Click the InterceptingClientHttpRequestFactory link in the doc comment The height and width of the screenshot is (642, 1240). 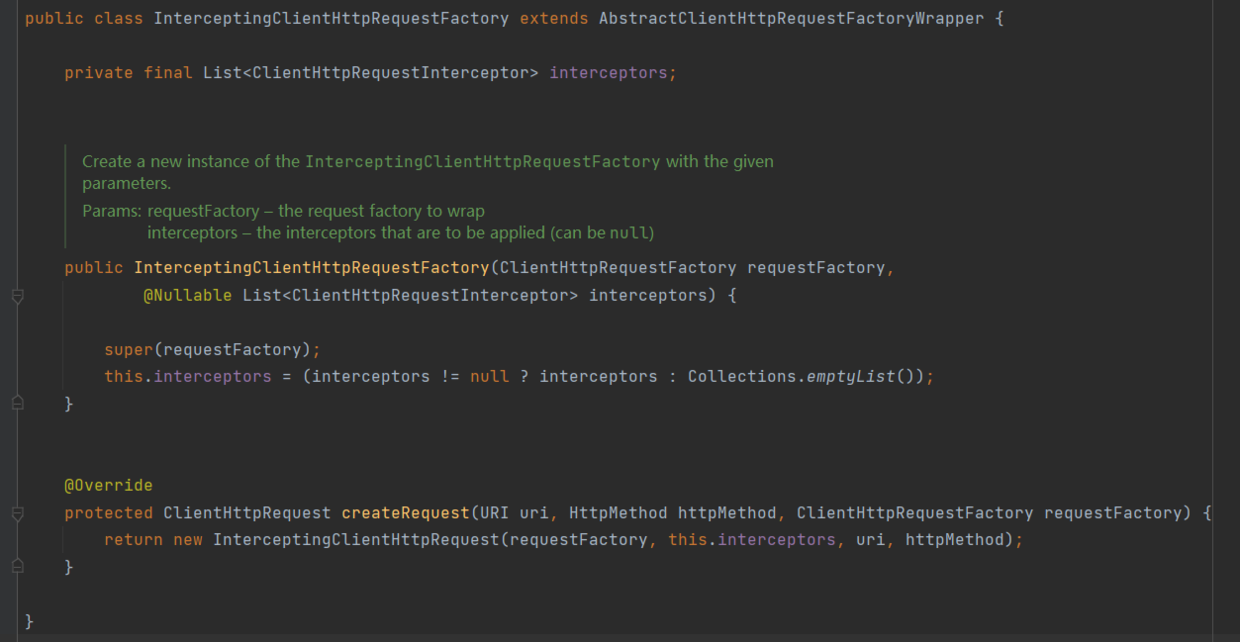point(482,161)
